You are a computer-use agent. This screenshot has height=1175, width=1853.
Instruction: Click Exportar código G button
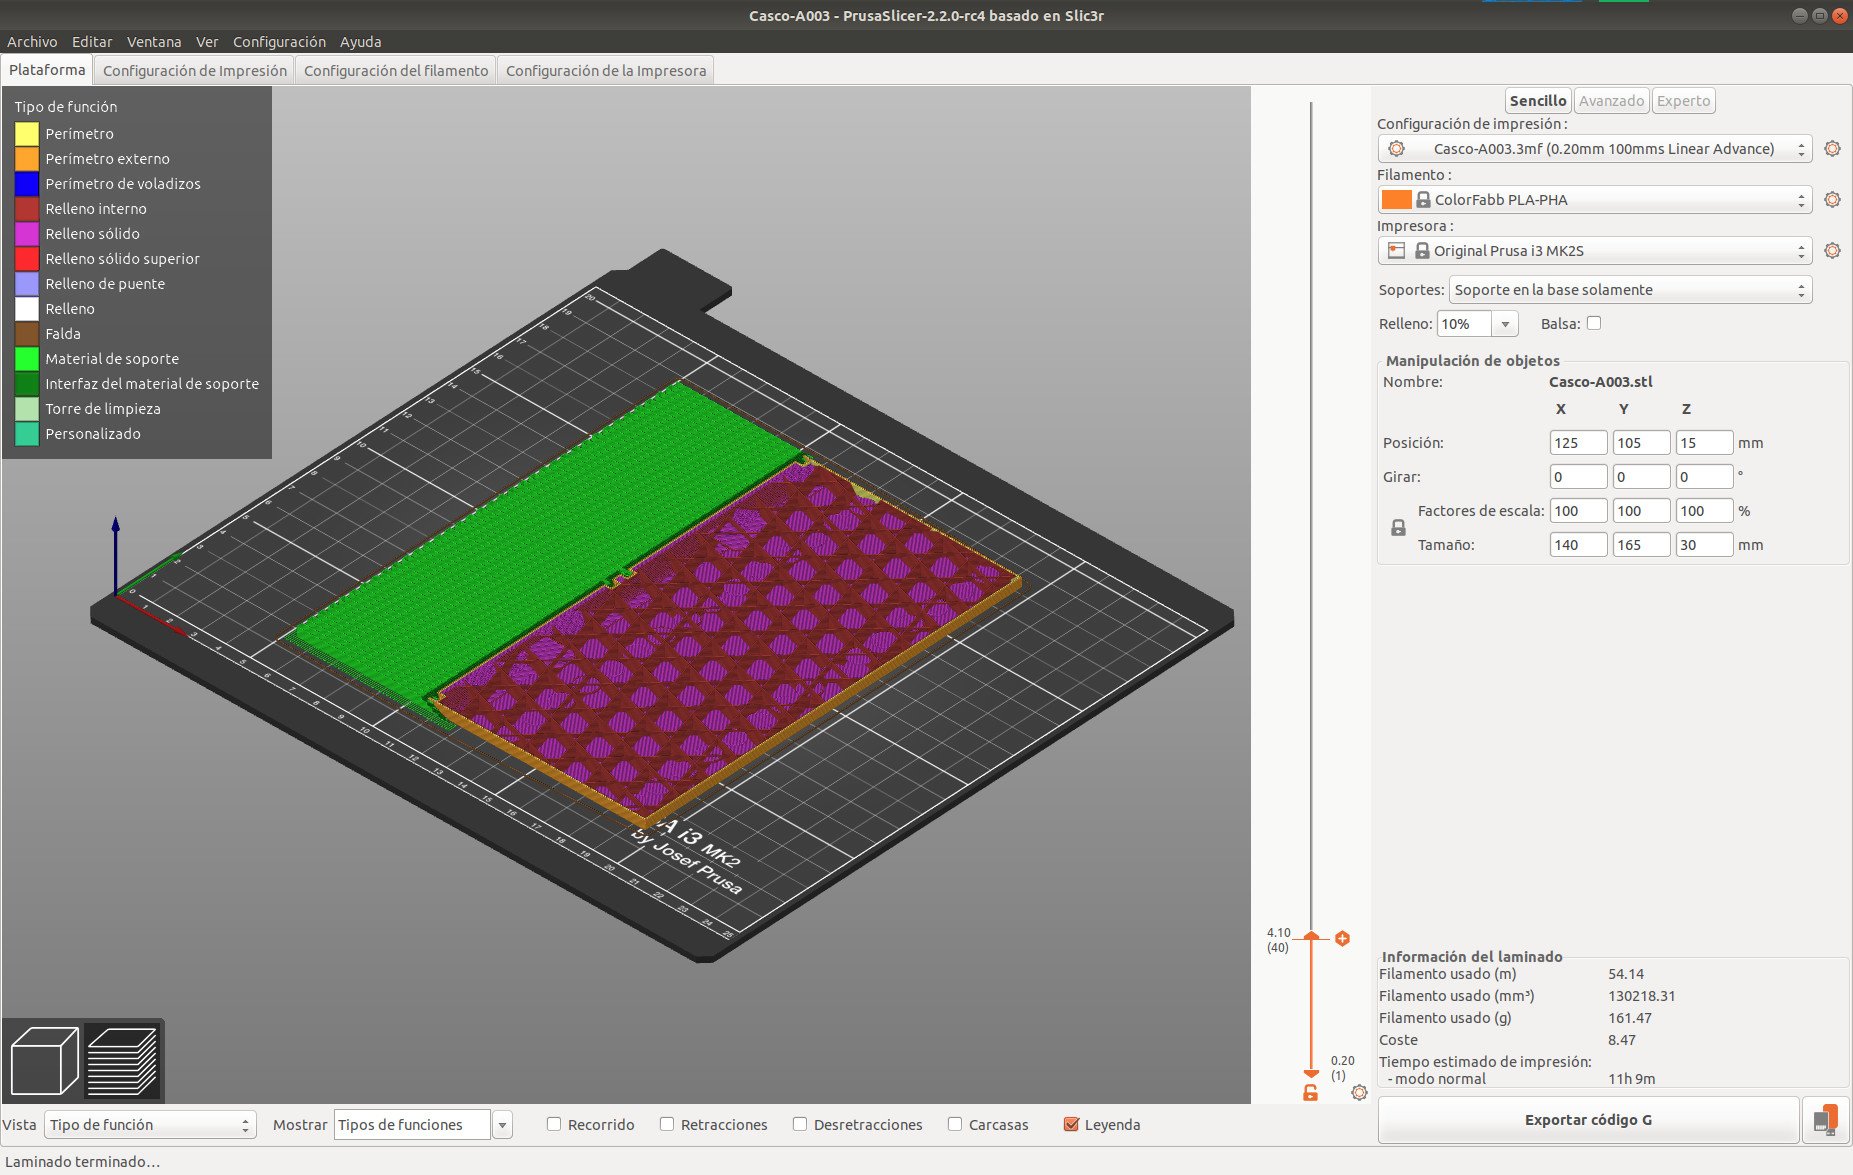pos(1588,1120)
